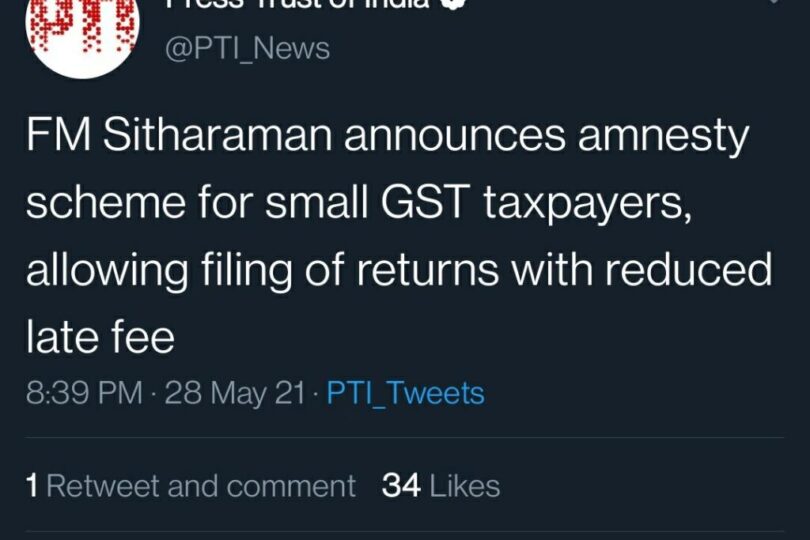Viewport: 810px width, 540px height.
Task: Click the verified badge beside the account name
Action: (x=455, y=4)
